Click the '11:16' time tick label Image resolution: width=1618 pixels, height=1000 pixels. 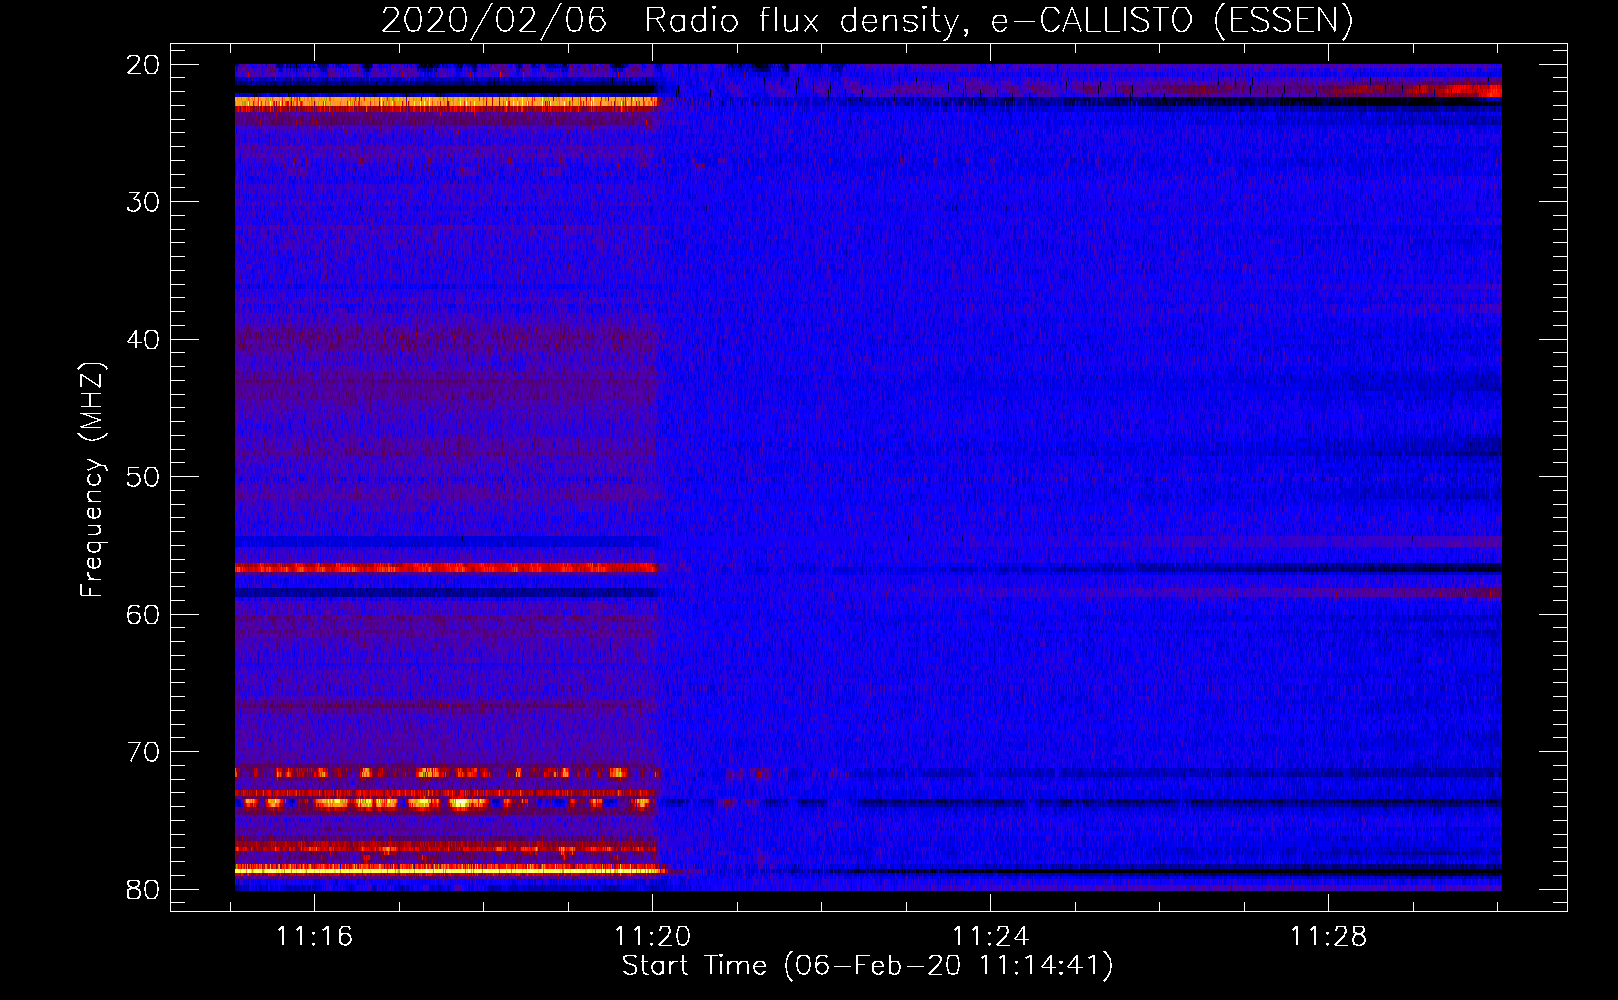pos(315,937)
